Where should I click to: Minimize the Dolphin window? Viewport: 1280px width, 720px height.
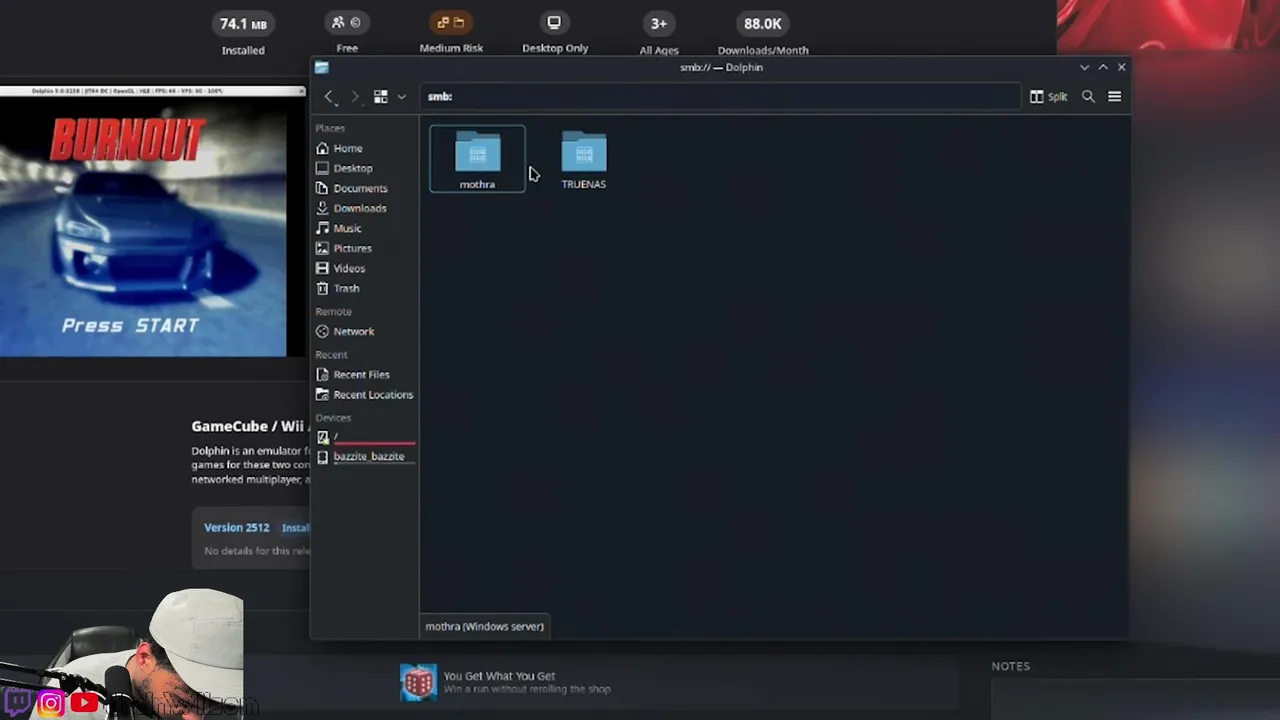[x=1084, y=67]
